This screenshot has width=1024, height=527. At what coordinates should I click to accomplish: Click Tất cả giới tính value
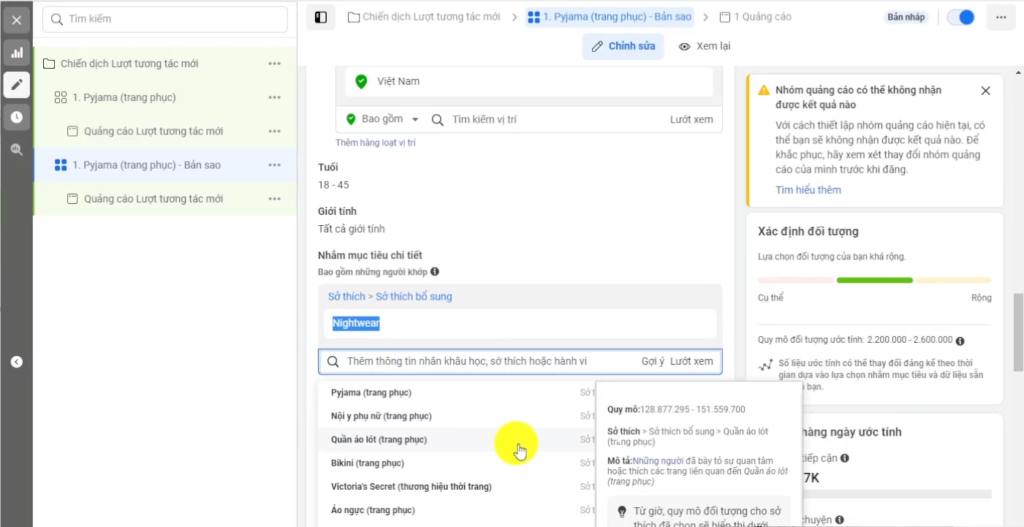pos(351,229)
